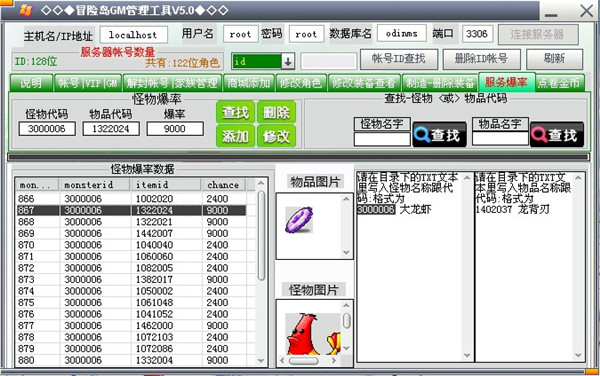Click the drop table scroll-down arrow

click(x=261, y=360)
